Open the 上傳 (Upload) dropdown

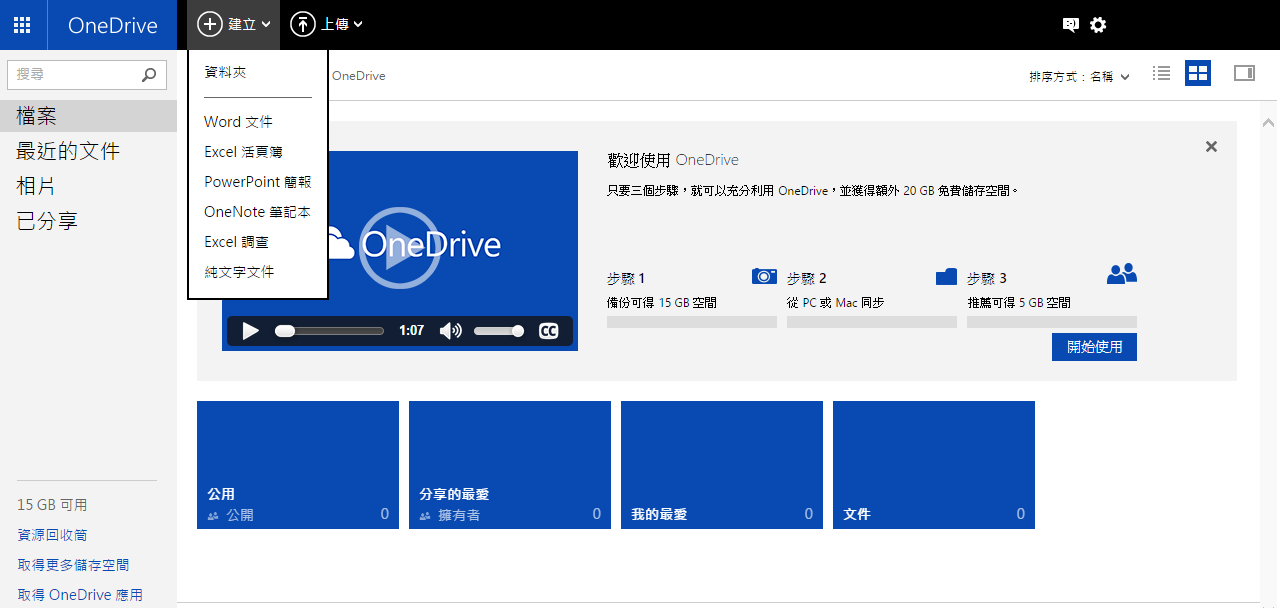coord(326,25)
